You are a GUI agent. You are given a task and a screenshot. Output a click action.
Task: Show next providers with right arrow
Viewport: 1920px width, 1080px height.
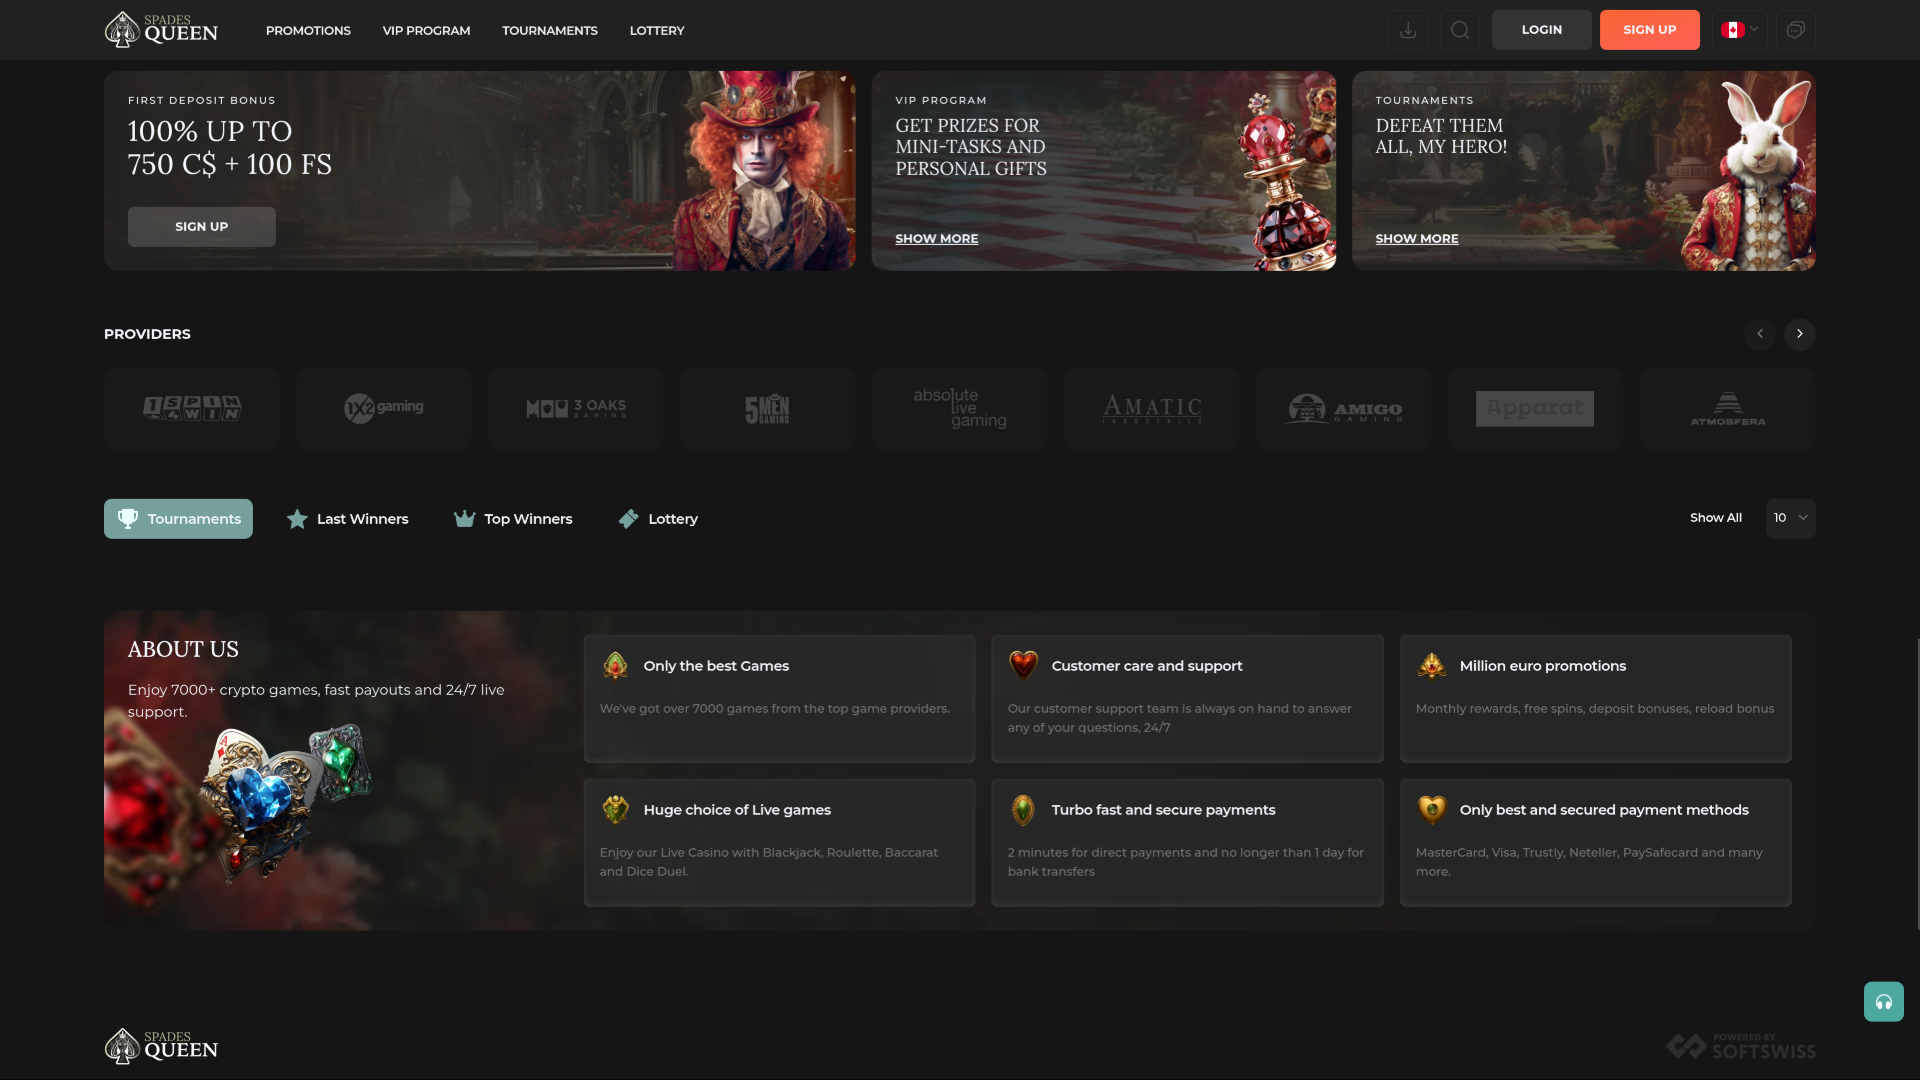[x=1799, y=334]
